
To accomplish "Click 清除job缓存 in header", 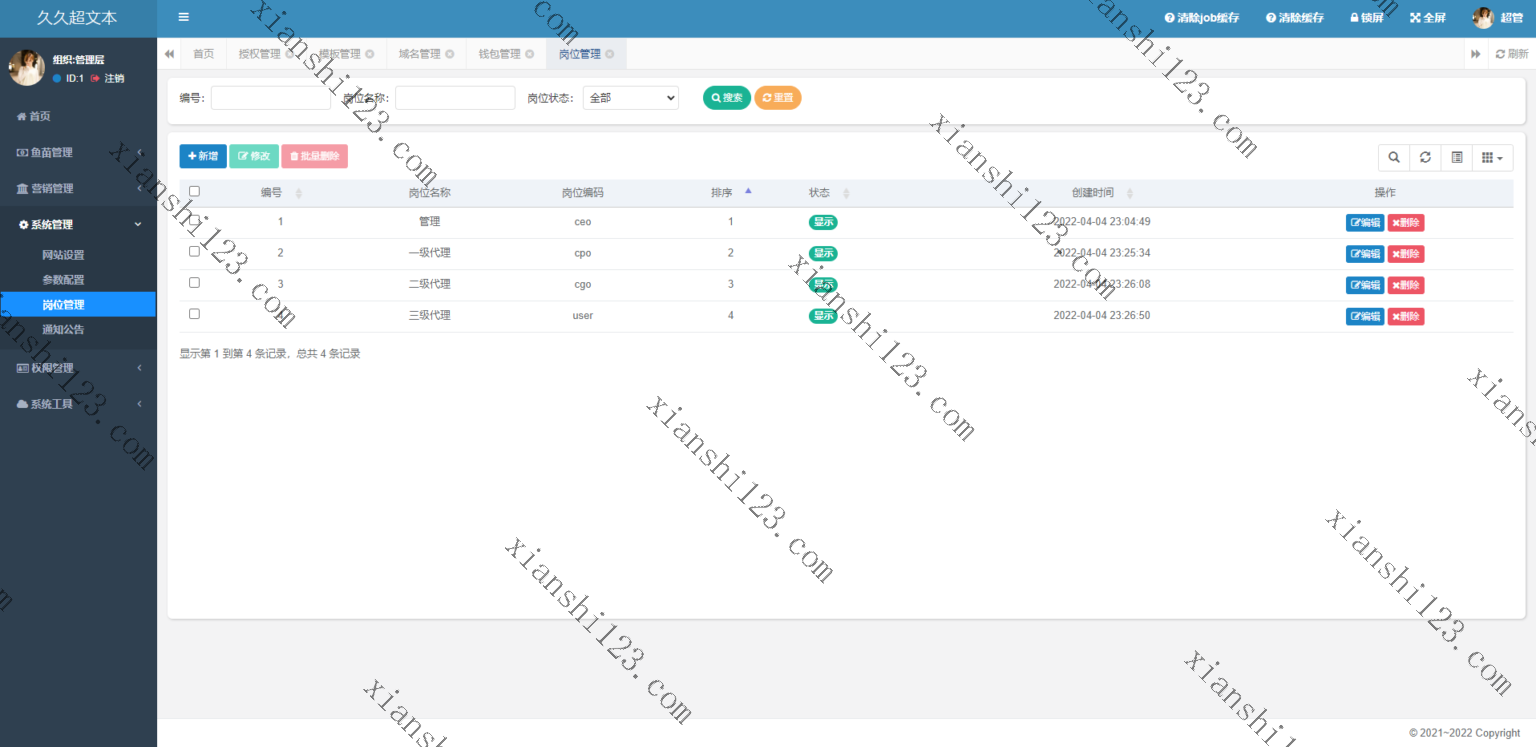I will coord(1202,18).
